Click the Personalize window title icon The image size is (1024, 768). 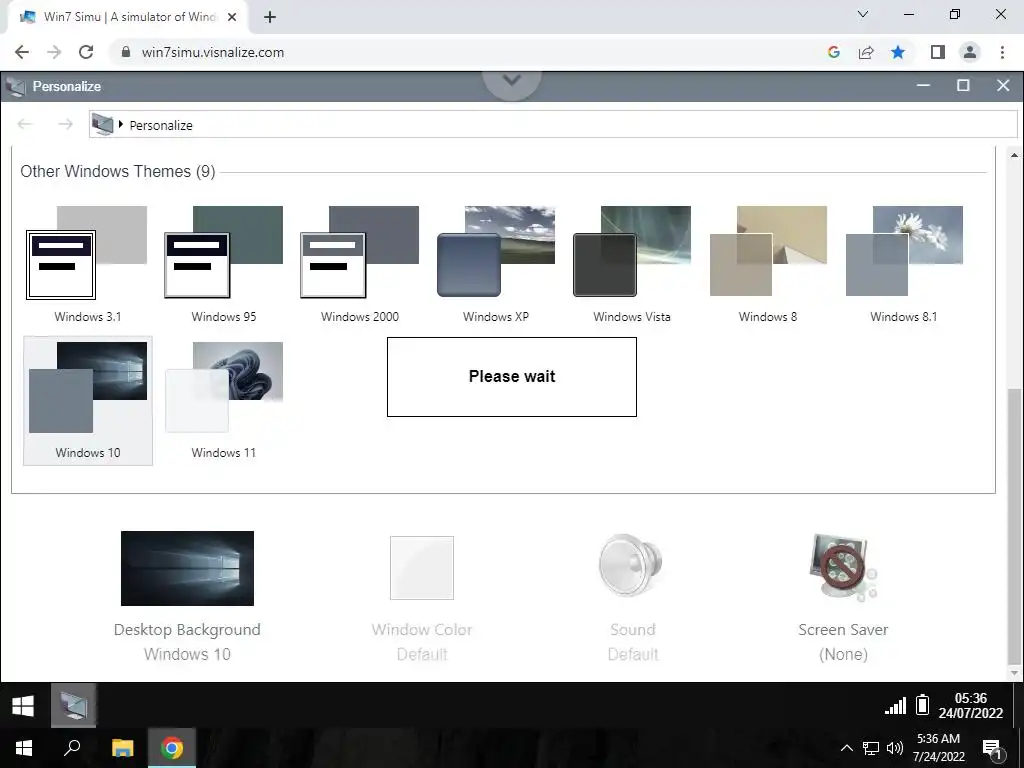(x=15, y=86)
